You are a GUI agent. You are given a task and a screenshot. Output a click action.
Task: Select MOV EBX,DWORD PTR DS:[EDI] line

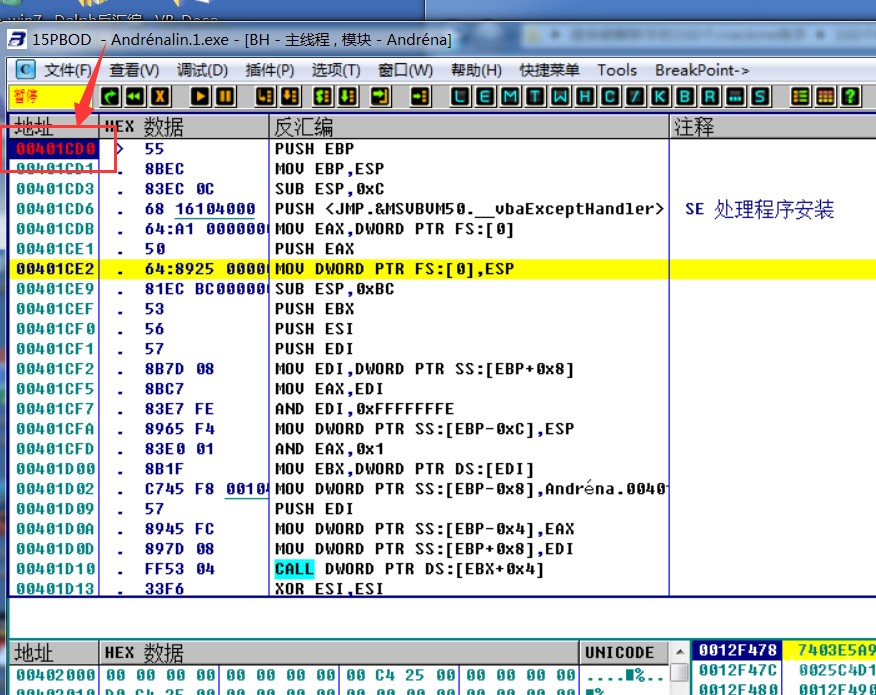pyautogui.click(x=404, y=469)
